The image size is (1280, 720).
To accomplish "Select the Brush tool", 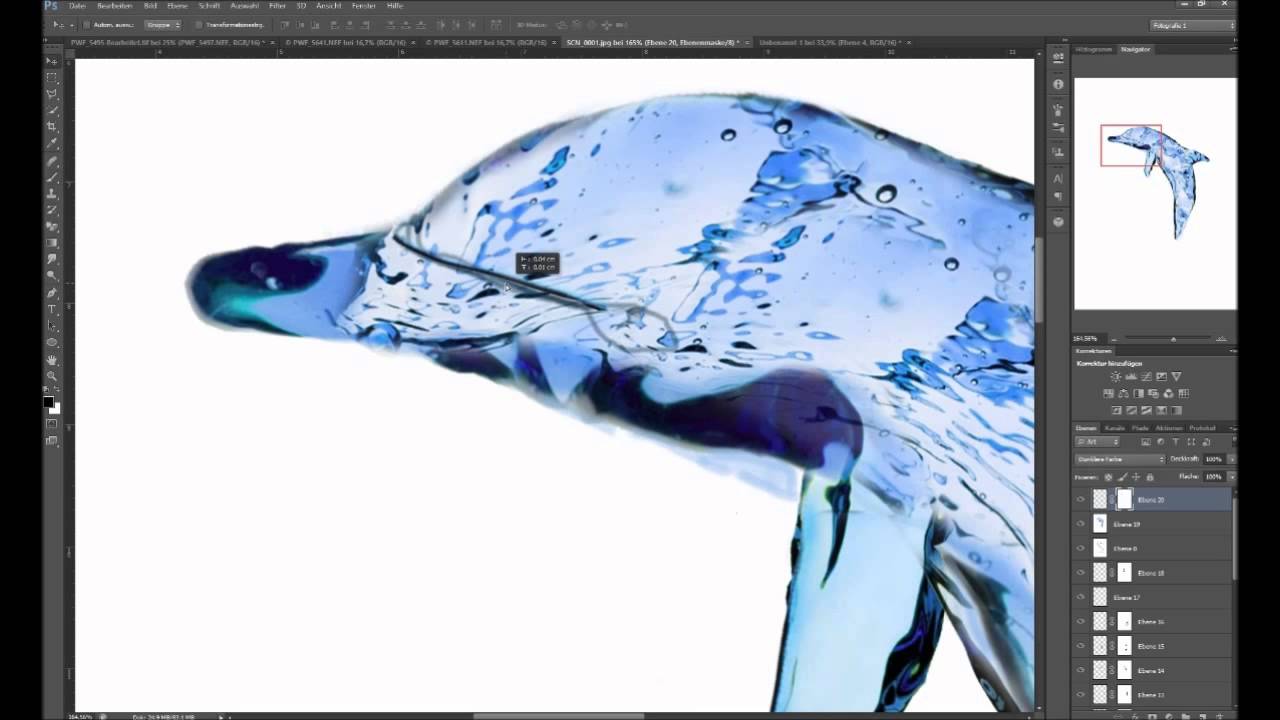I will (52, 177).
